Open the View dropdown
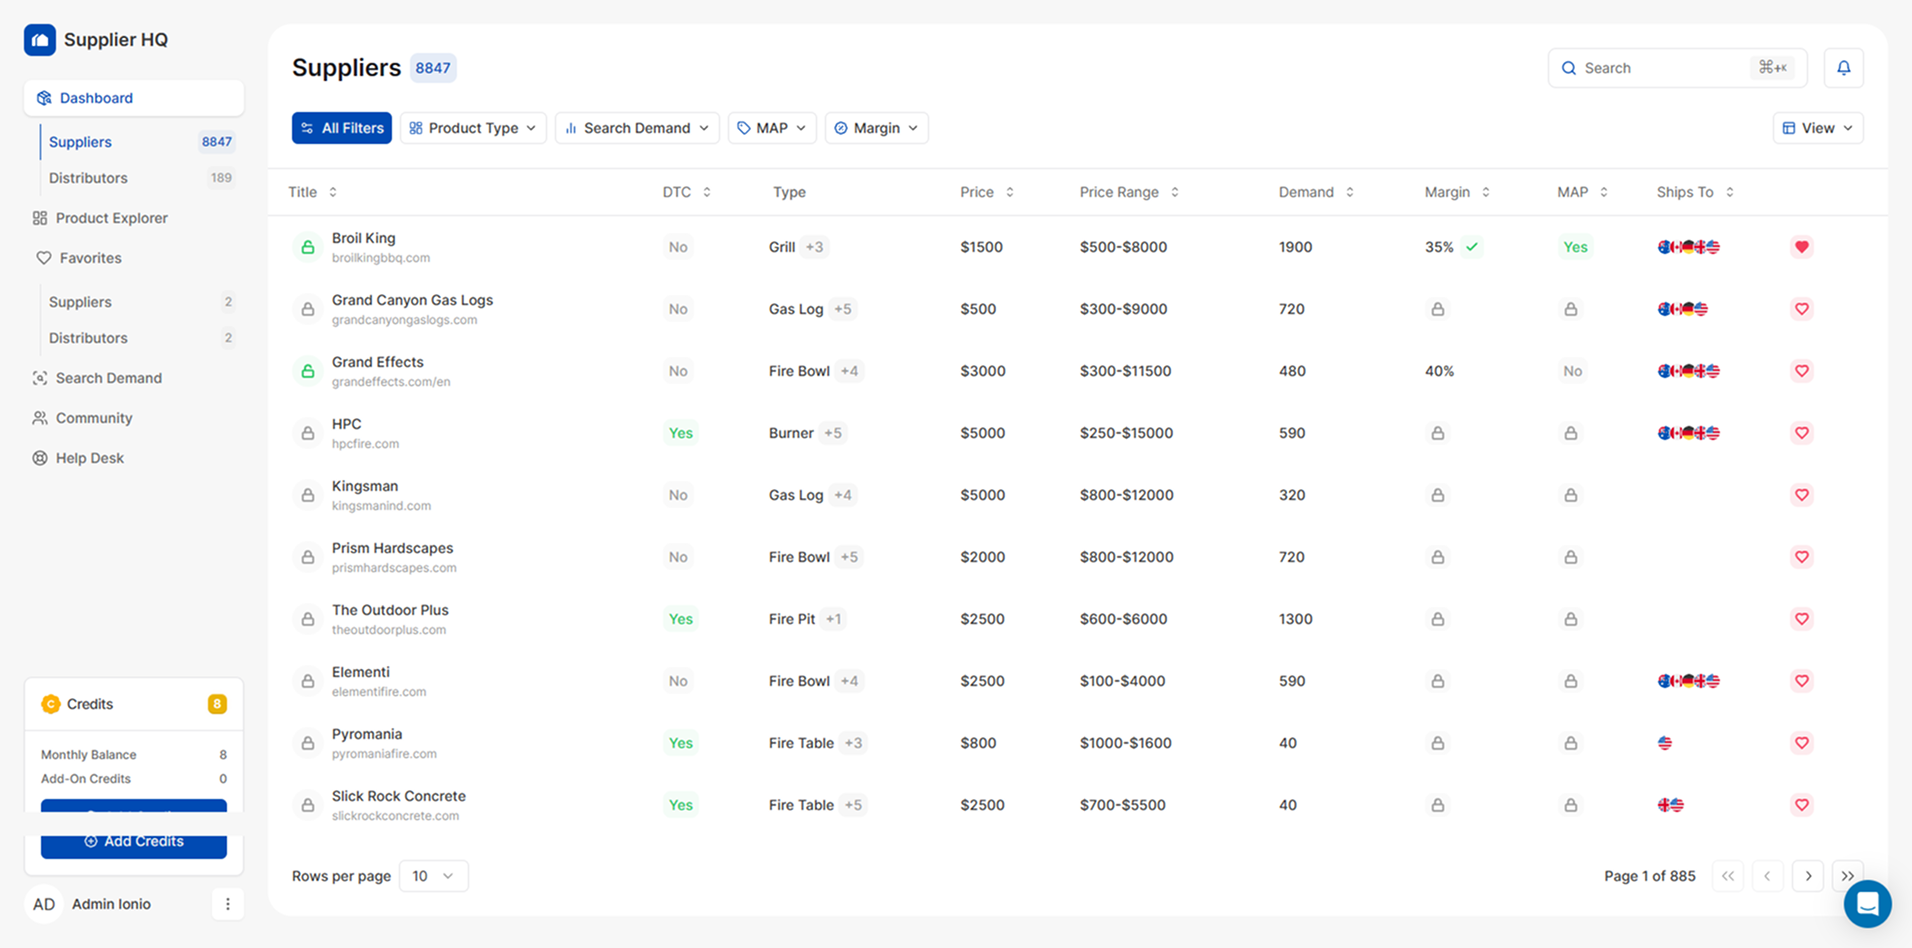 point(1818,128)
